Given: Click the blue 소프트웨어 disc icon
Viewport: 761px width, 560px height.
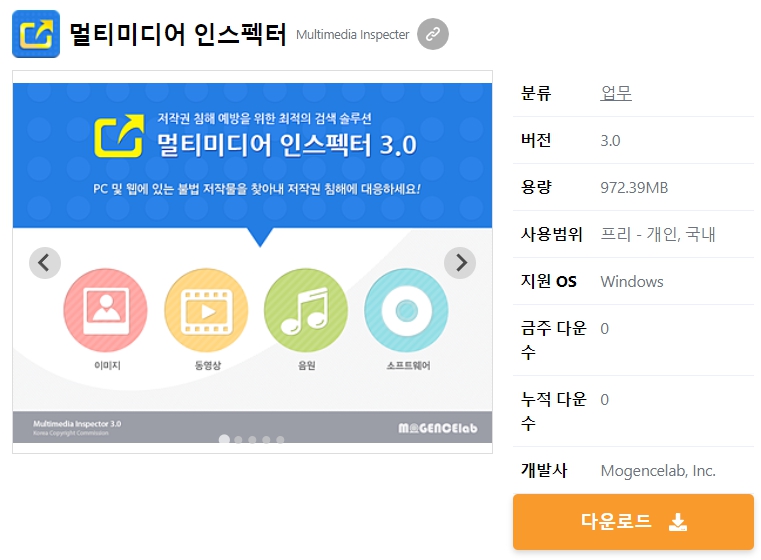Looking at the screenshot, I should click(x=406, y=310).
